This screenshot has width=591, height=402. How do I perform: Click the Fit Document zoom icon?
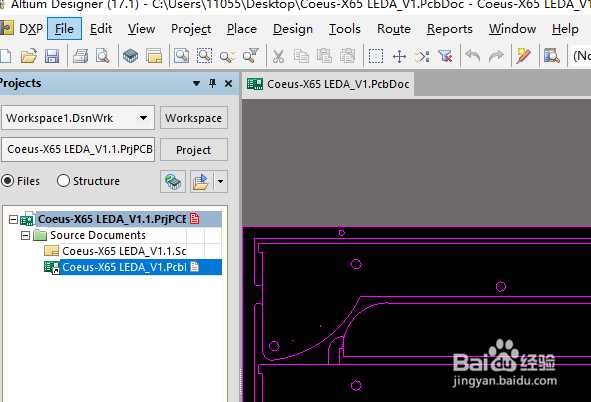click(181, 56)
